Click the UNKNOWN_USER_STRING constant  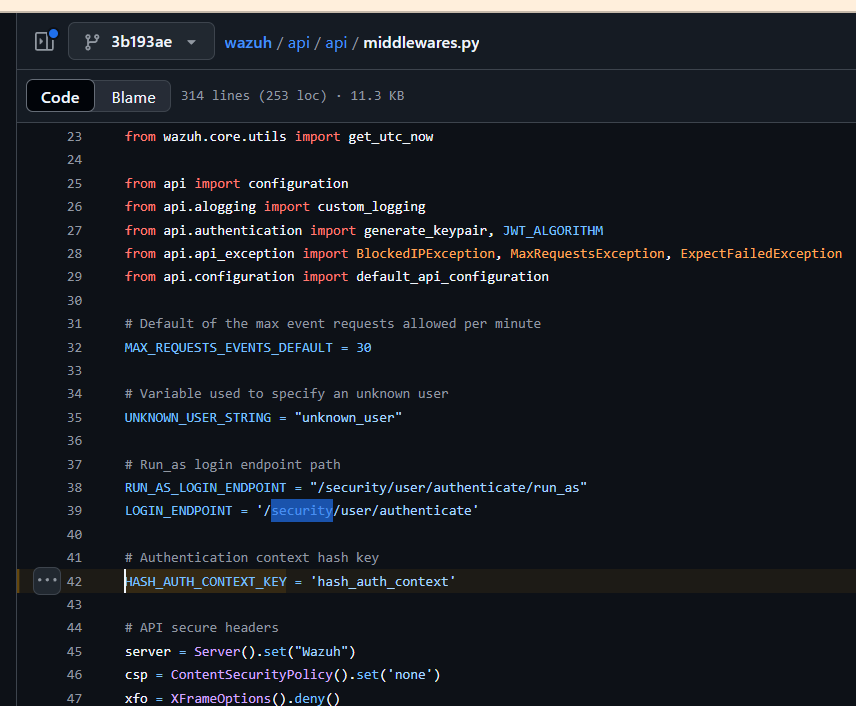pyautogui.click(x=198, y=417)
